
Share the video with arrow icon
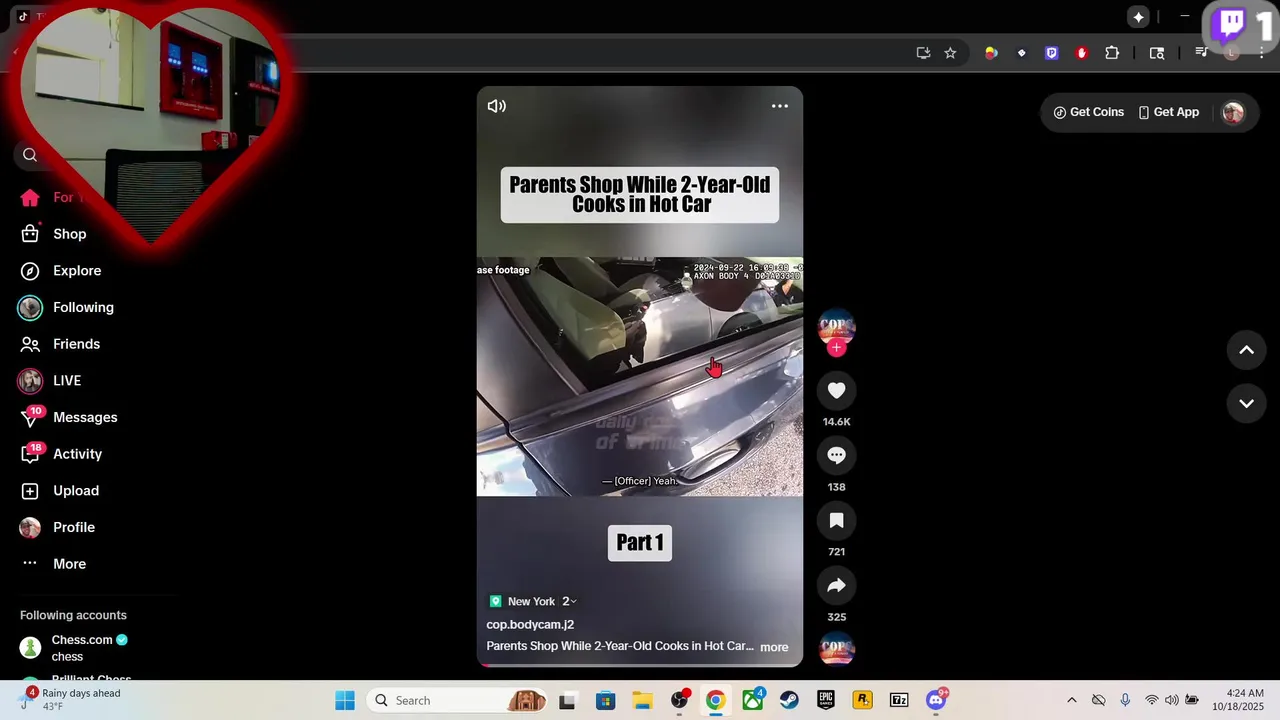point(837,586)
